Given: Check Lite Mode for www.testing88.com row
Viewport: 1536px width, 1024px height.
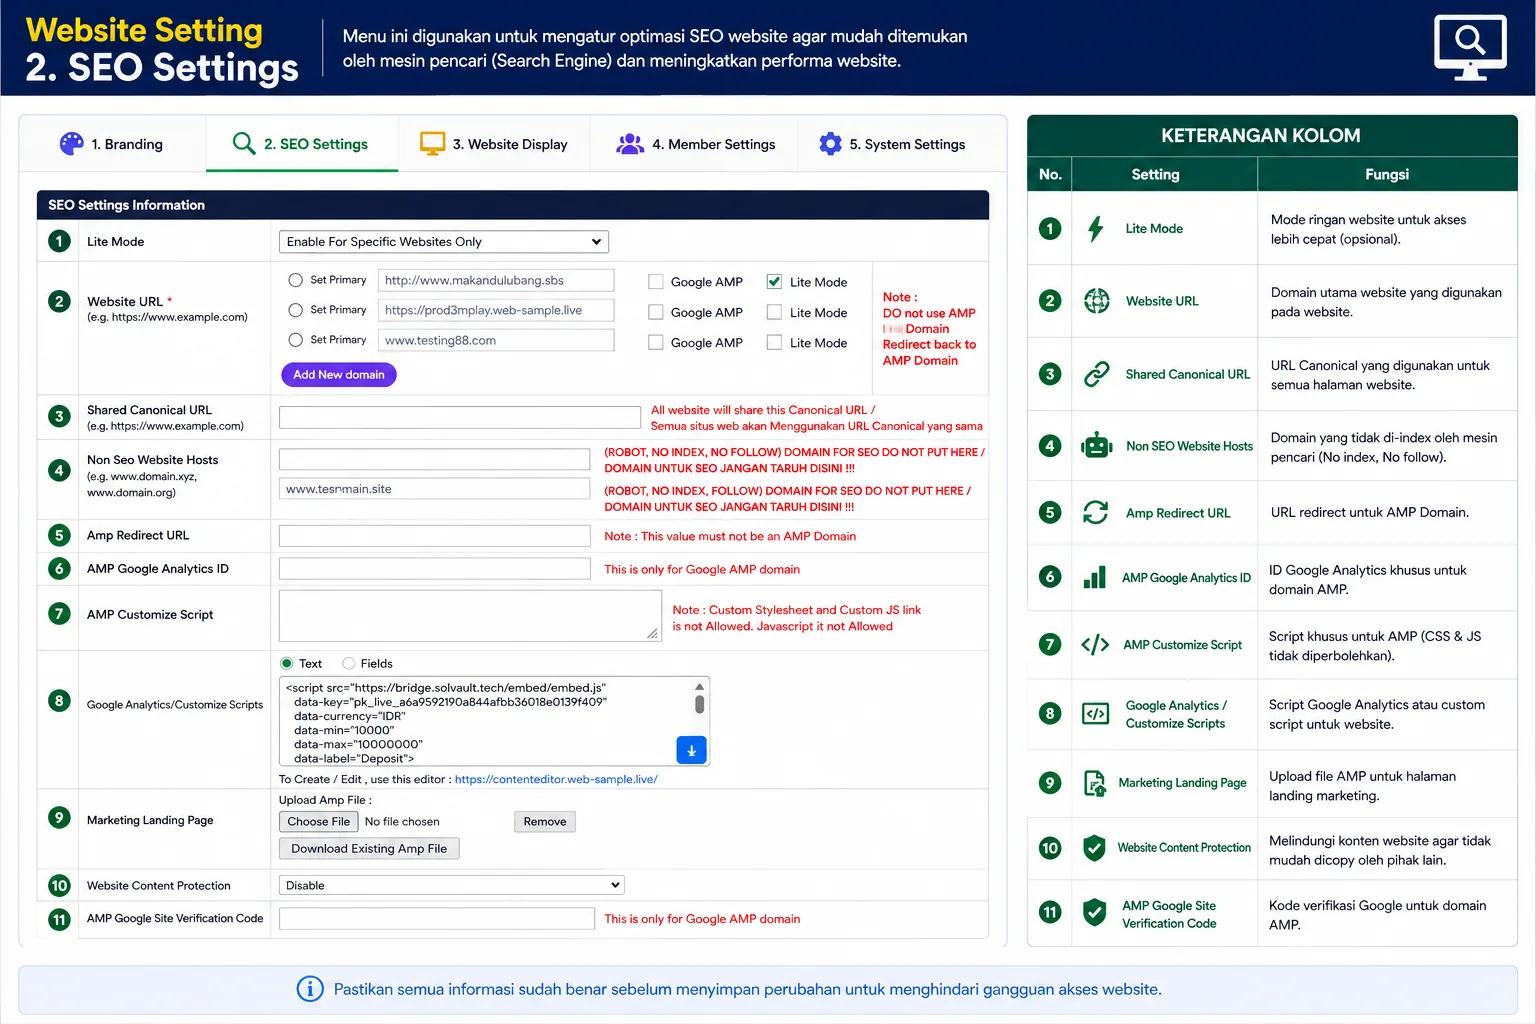Looking at the screenshot, I should point(774,342).
